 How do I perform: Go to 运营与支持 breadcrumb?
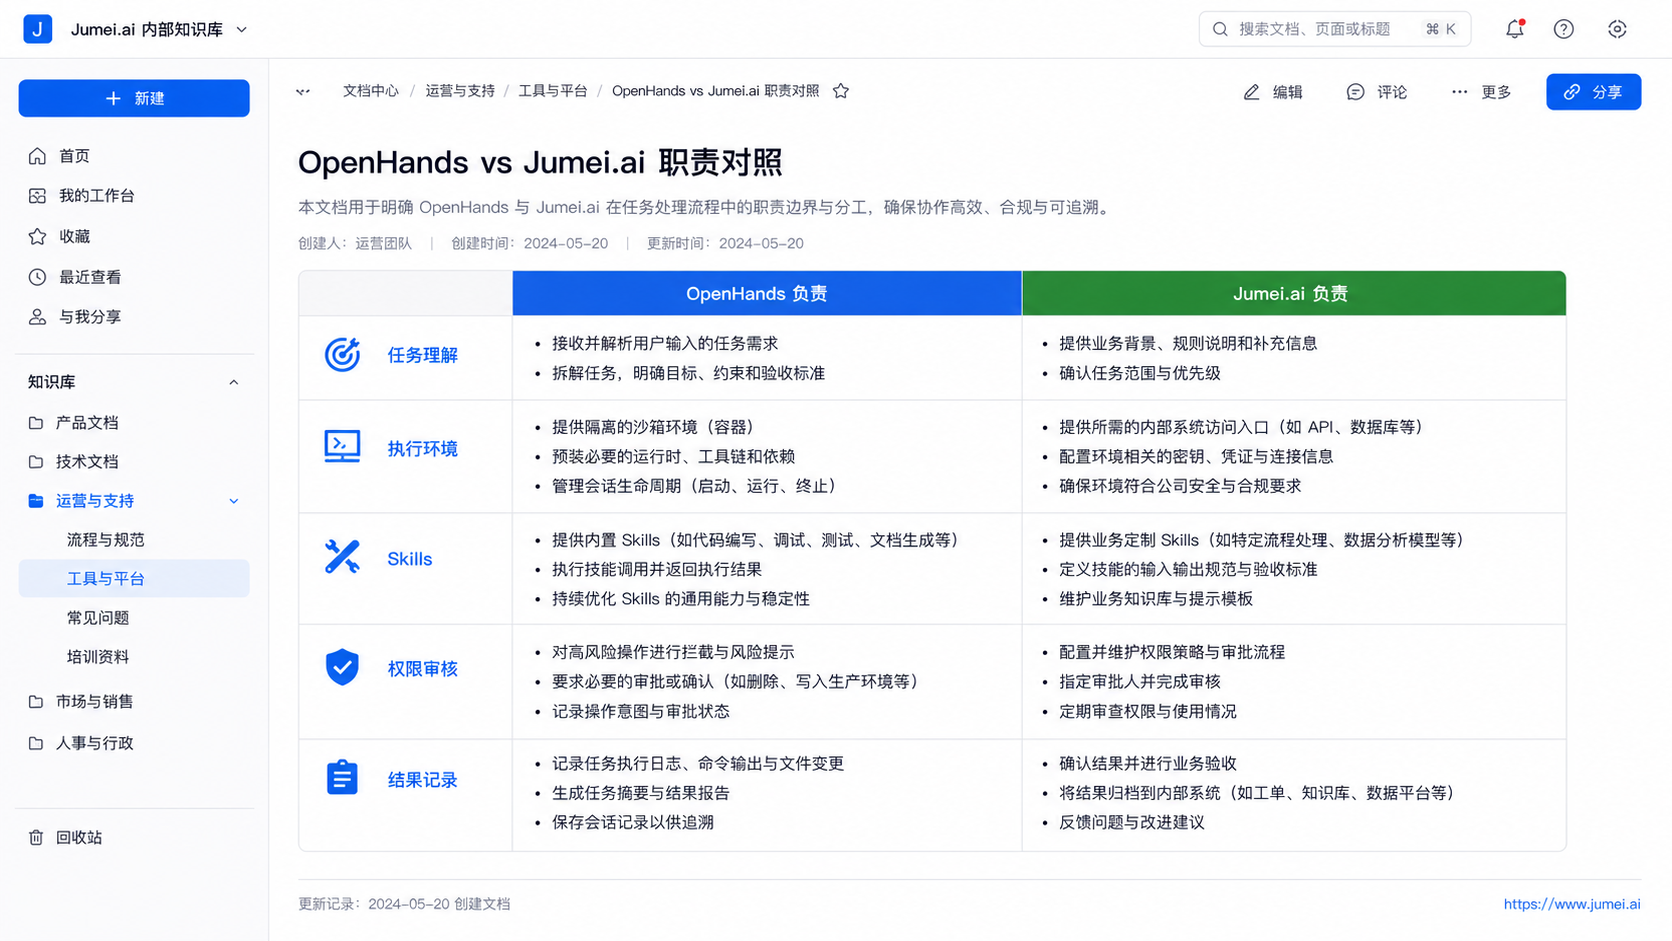(460, 91)
